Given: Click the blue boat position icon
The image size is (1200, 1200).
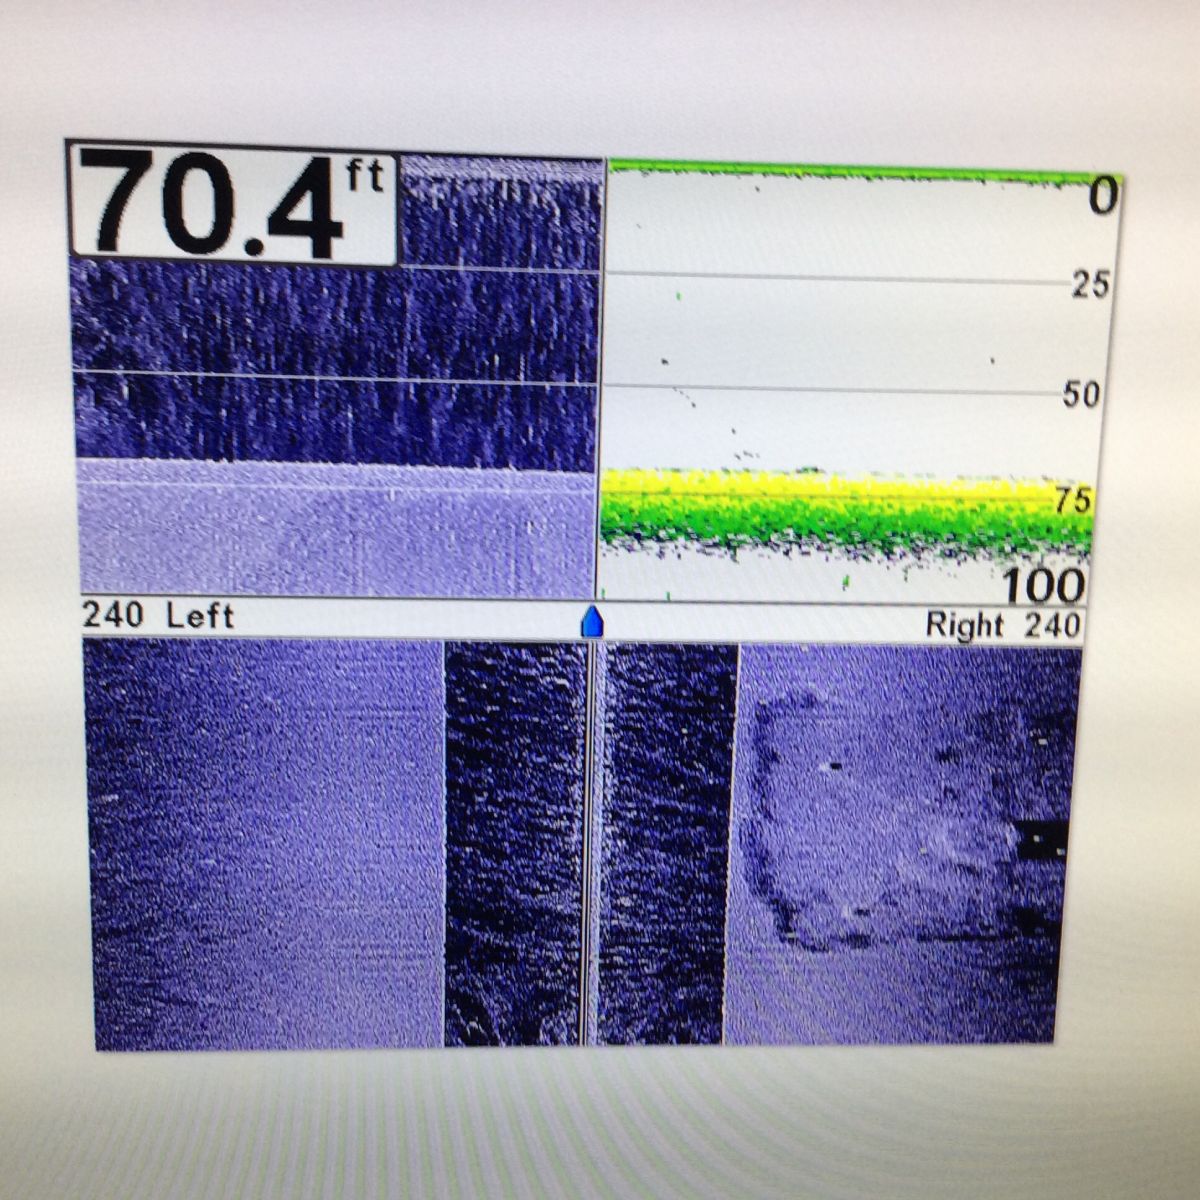Looking at the screenshot, I should 593,621.
